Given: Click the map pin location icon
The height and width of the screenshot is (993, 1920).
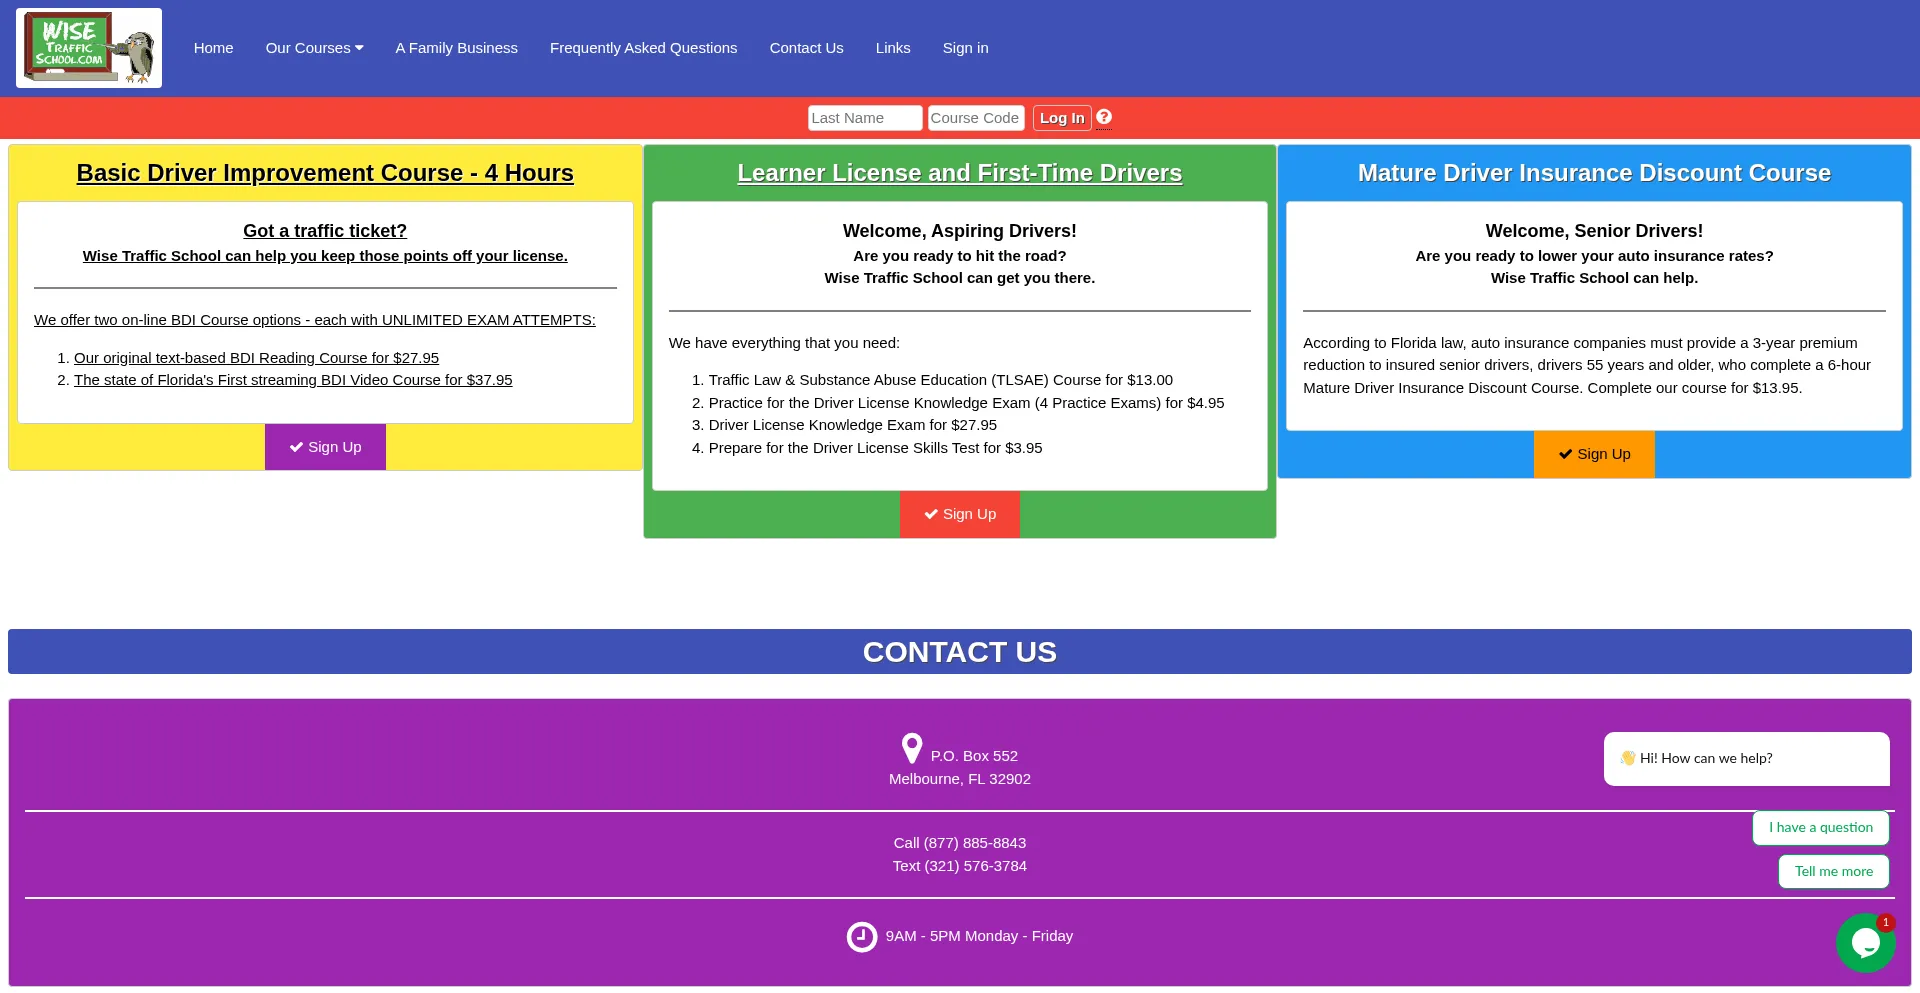Looking at the screenshot, I should 912,748.
